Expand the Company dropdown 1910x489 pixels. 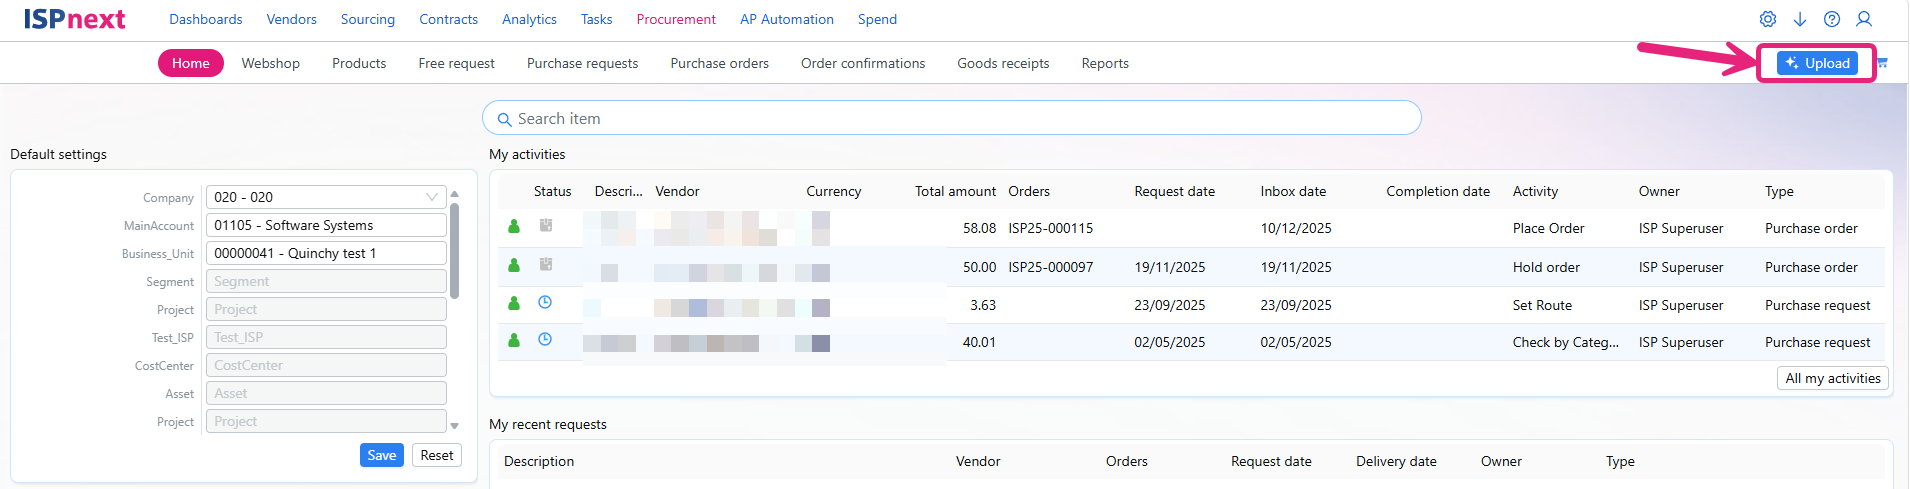[432, 197]
